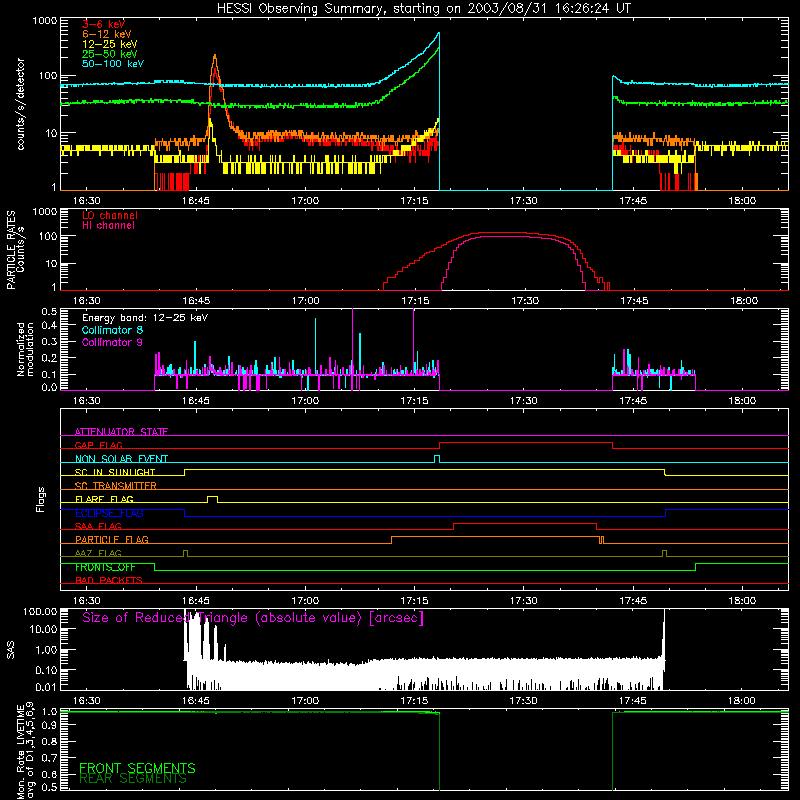The height and width of the screenshot is (800, 800).
Task: Click the 0.5 tick on the modulation y-axis
Action: tap(49, 311)
